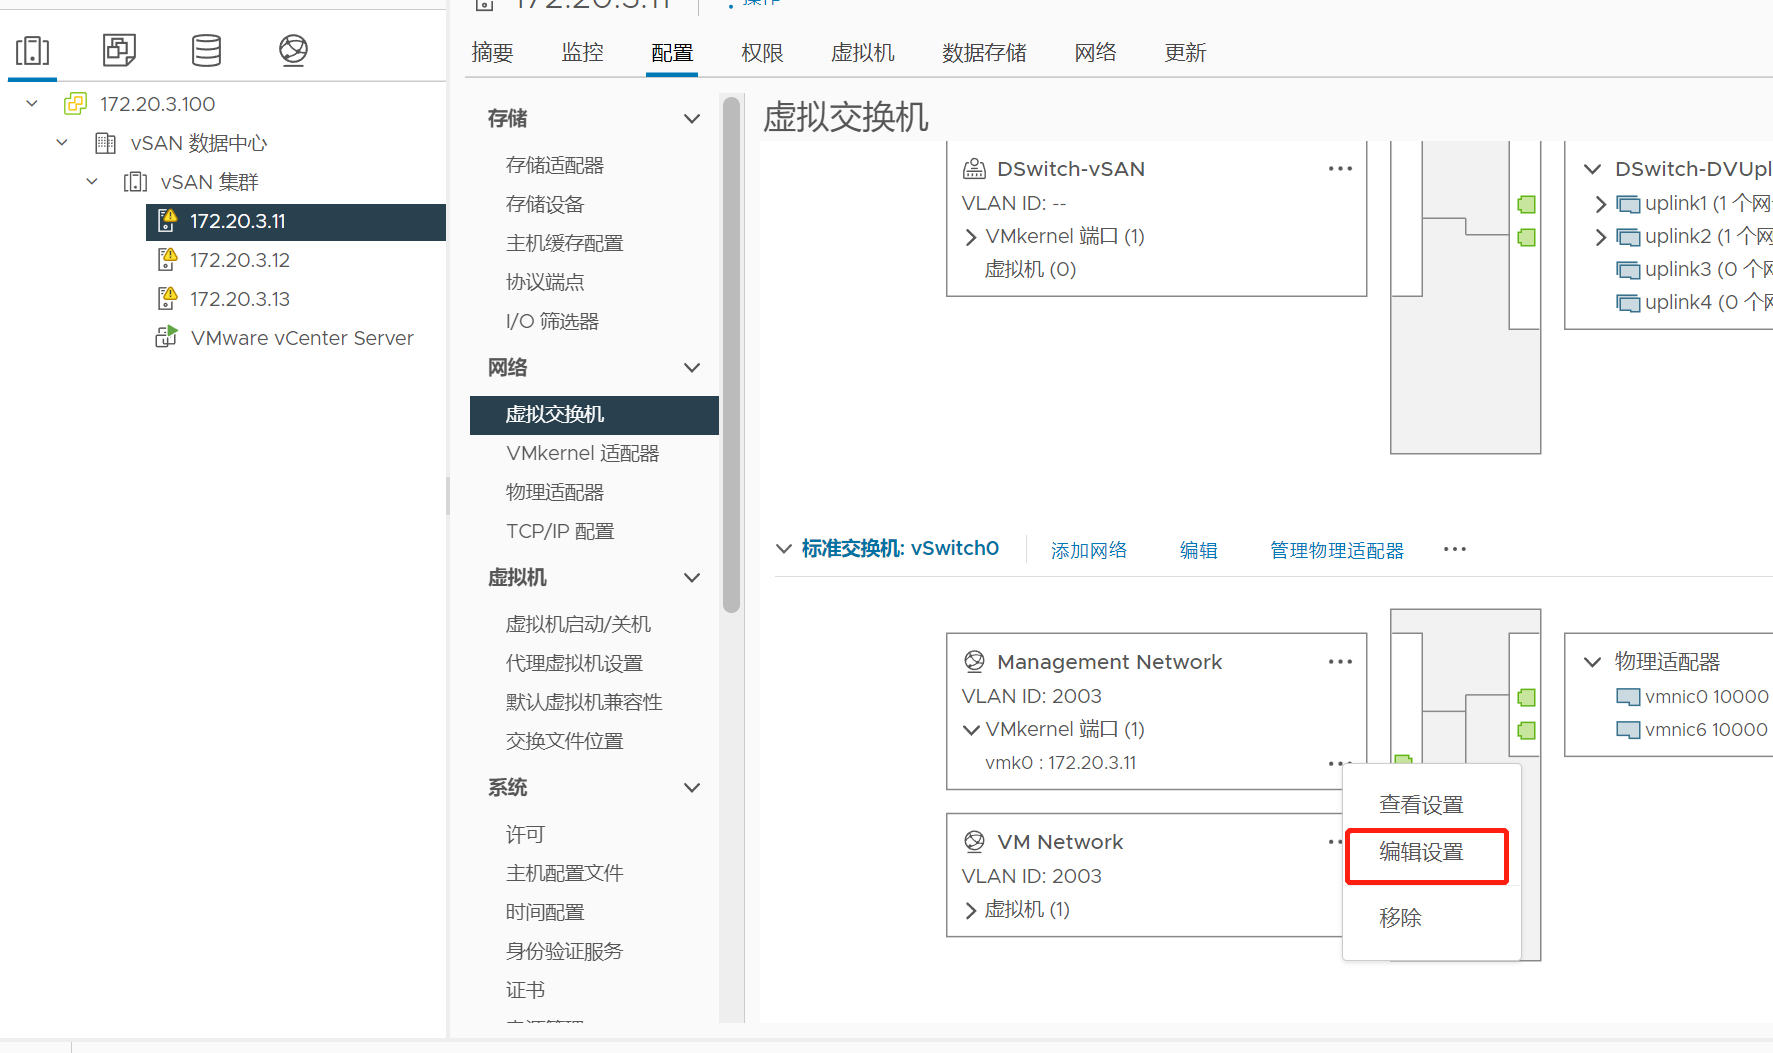1773x1053 pixels.
Task: Click the datacenter icon beside vSAN 数据中心
Action: pyautogui.click(x=105, y=143)
